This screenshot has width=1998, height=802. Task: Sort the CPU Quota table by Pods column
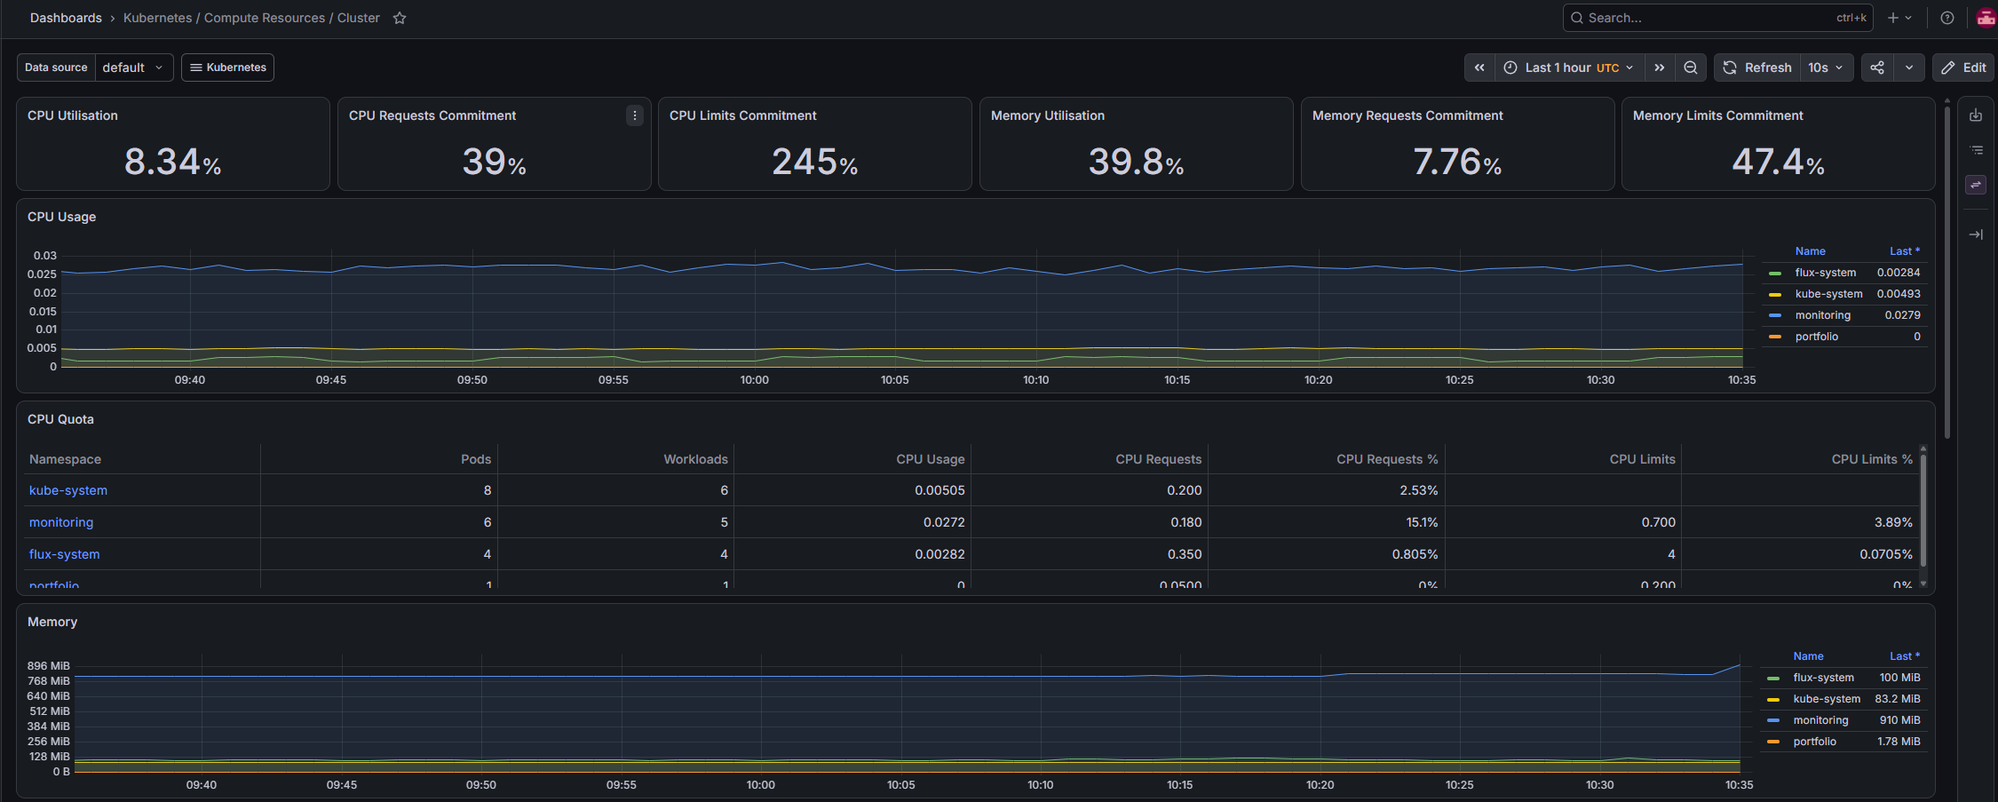pyautogui.click(x=476, y=459)
